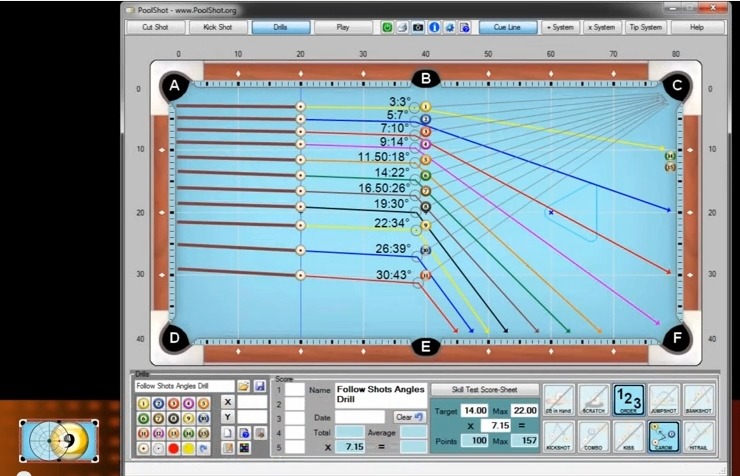Click the blue info icon in toolbar
This screenshot has width=740, height=476.
434,27
